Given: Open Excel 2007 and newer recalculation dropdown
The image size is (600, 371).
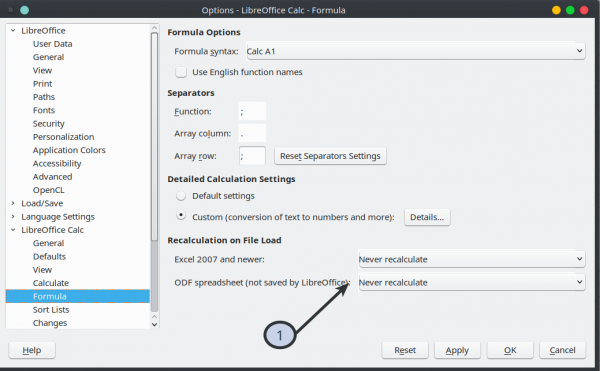Looking at the screenshot, I should click(x=471, y=259).
